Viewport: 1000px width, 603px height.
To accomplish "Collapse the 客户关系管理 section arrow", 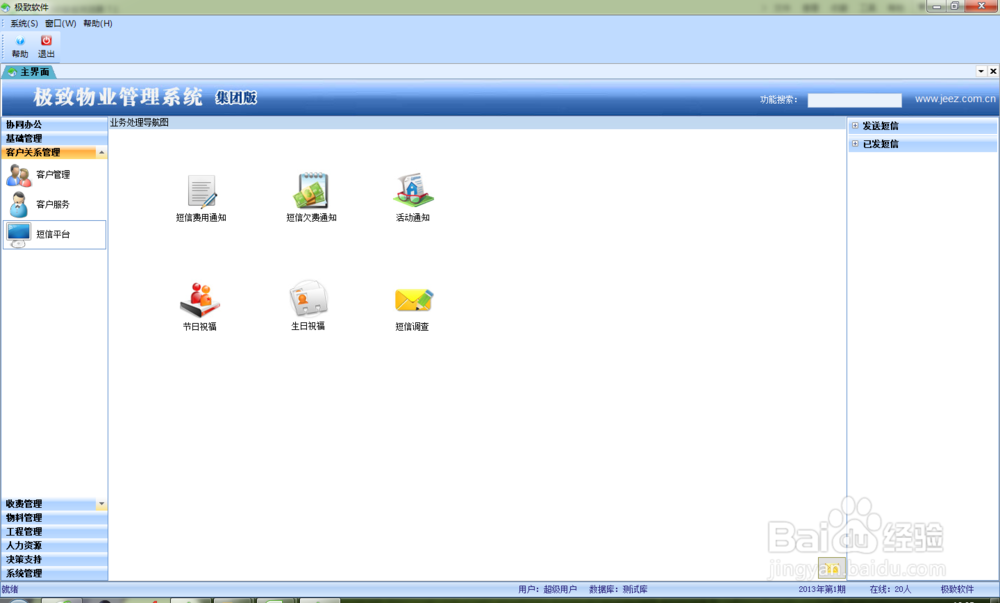I will [101, 152].
